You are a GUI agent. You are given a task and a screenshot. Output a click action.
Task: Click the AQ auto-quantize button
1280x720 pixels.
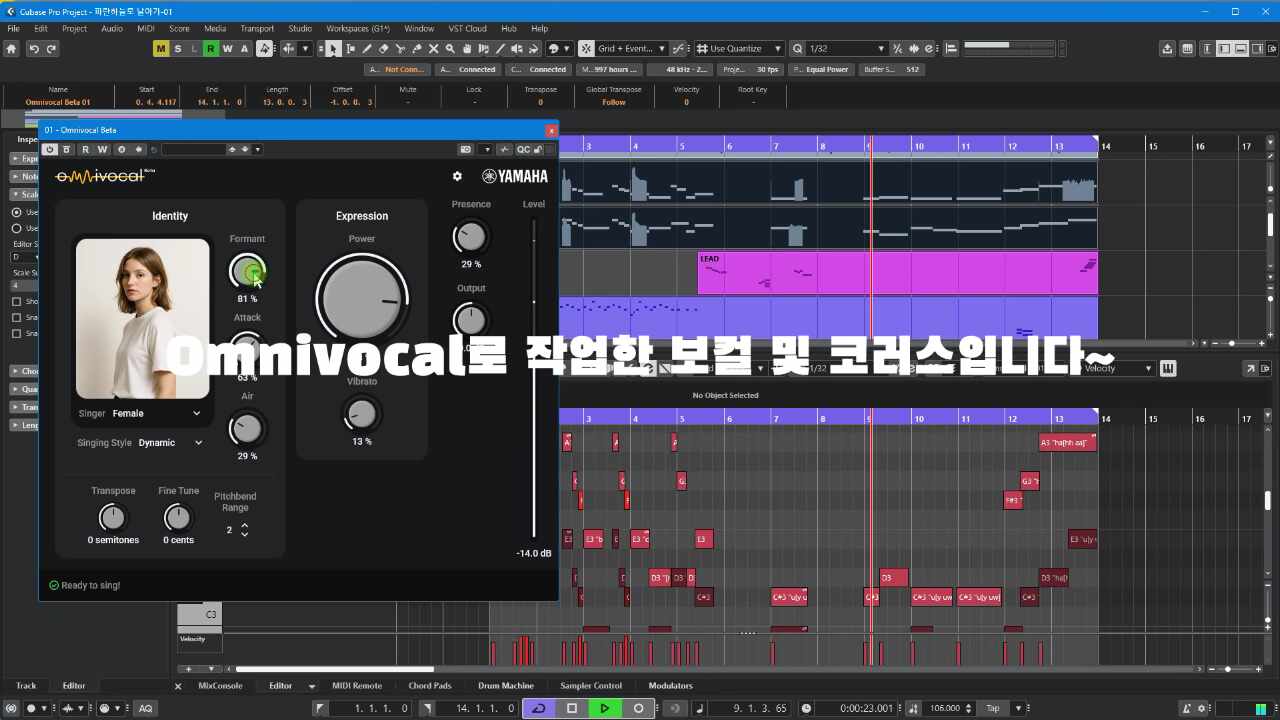click(x=145, y=708)
